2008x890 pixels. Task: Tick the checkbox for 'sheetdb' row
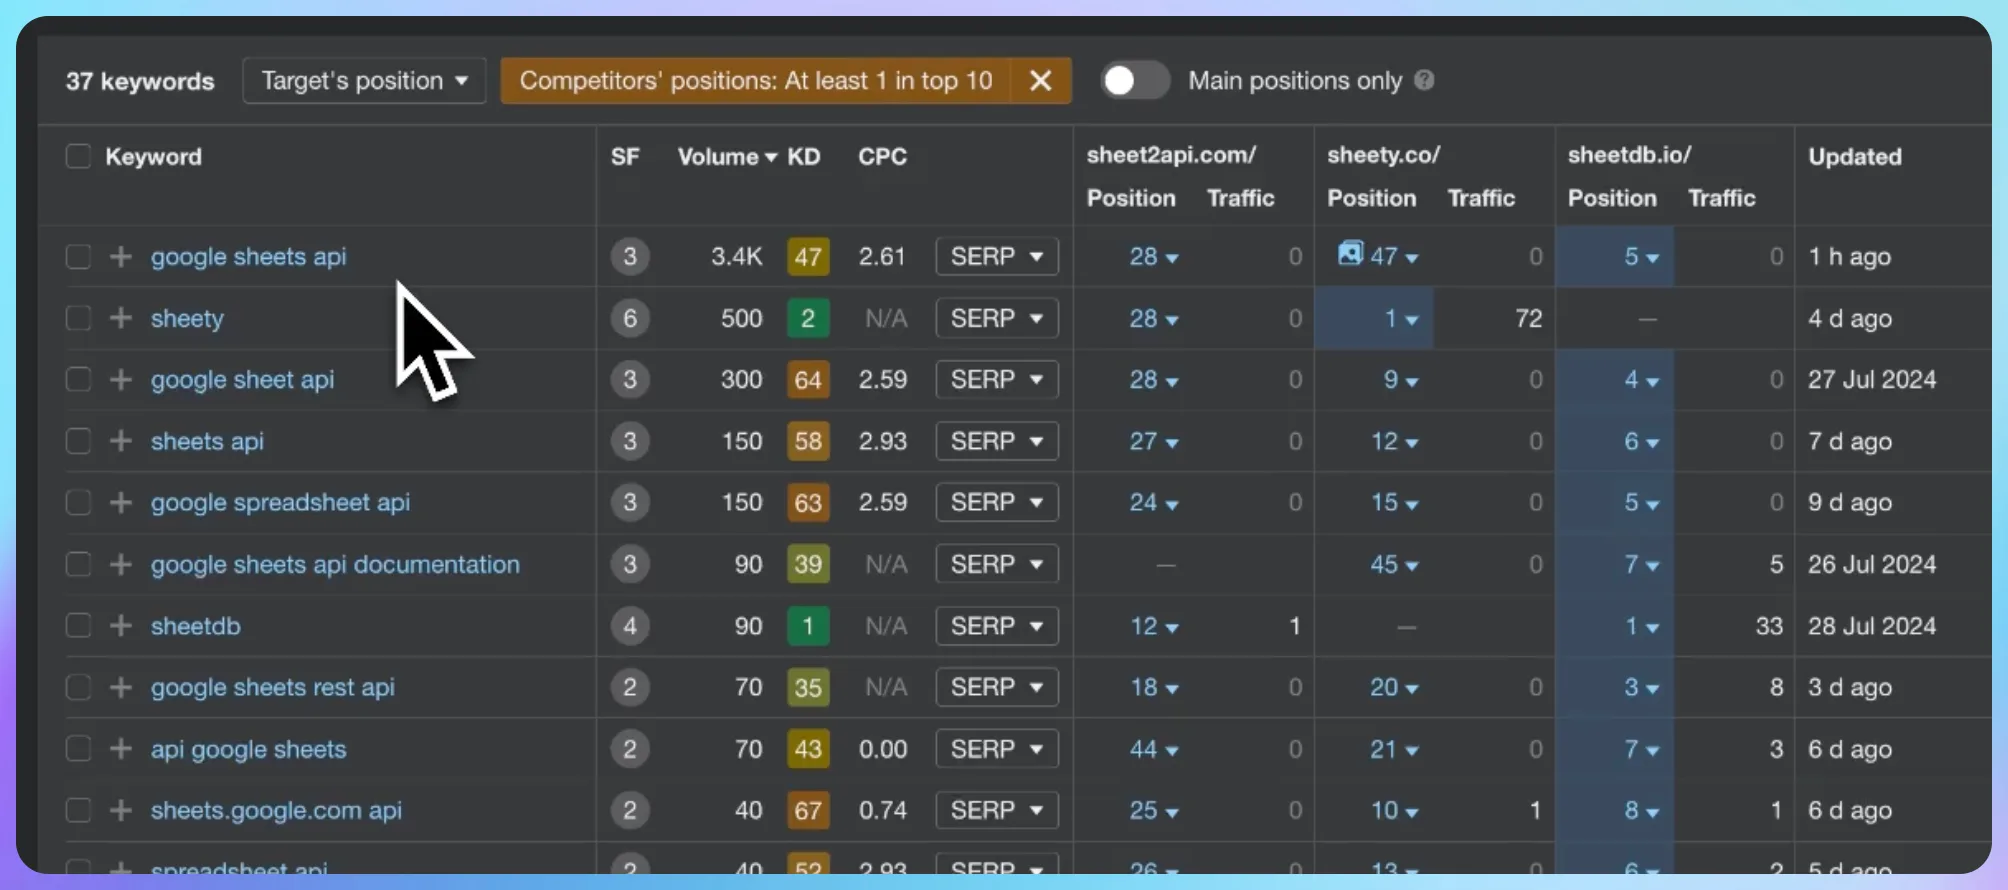click(x=78, y=626)
